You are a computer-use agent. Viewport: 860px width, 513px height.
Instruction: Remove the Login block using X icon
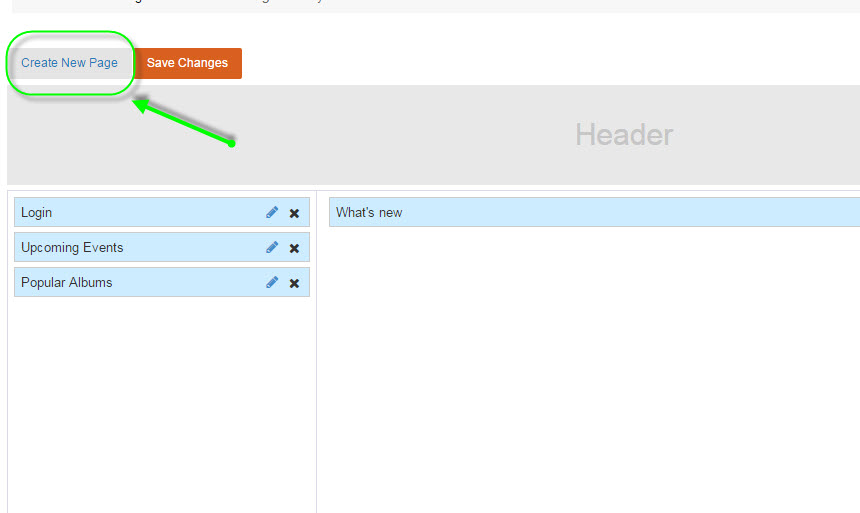[x=294, y=213]
